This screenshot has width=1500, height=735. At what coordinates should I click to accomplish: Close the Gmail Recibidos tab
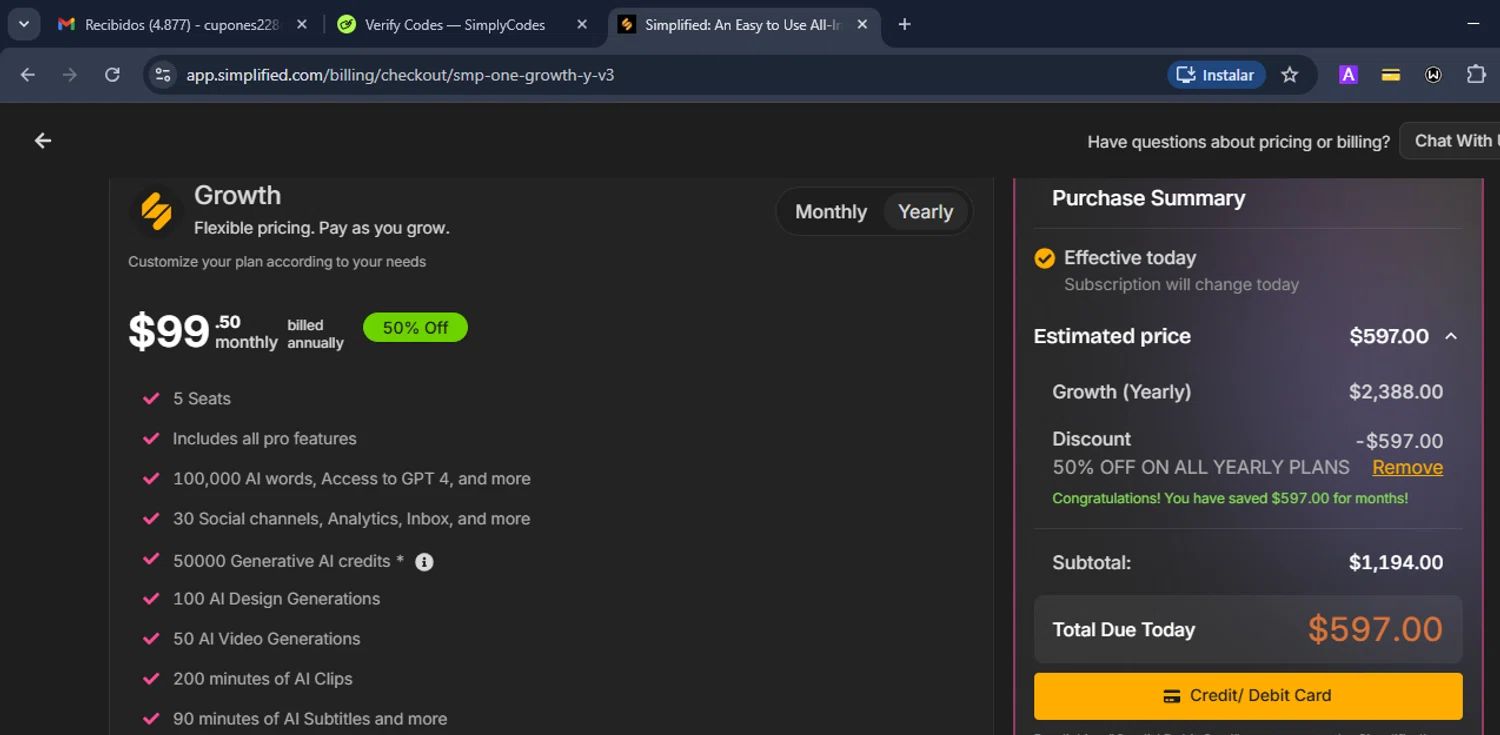302,24
